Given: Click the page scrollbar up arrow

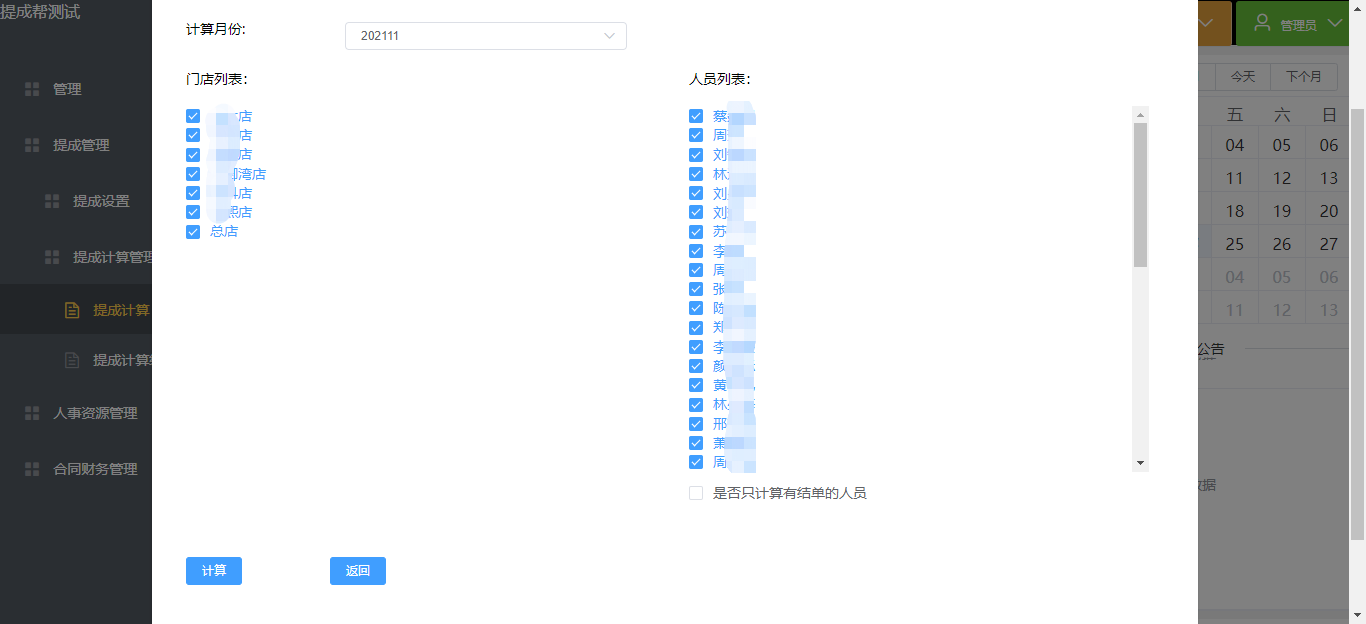Looking at the screenshot, I should (1358, 9).
